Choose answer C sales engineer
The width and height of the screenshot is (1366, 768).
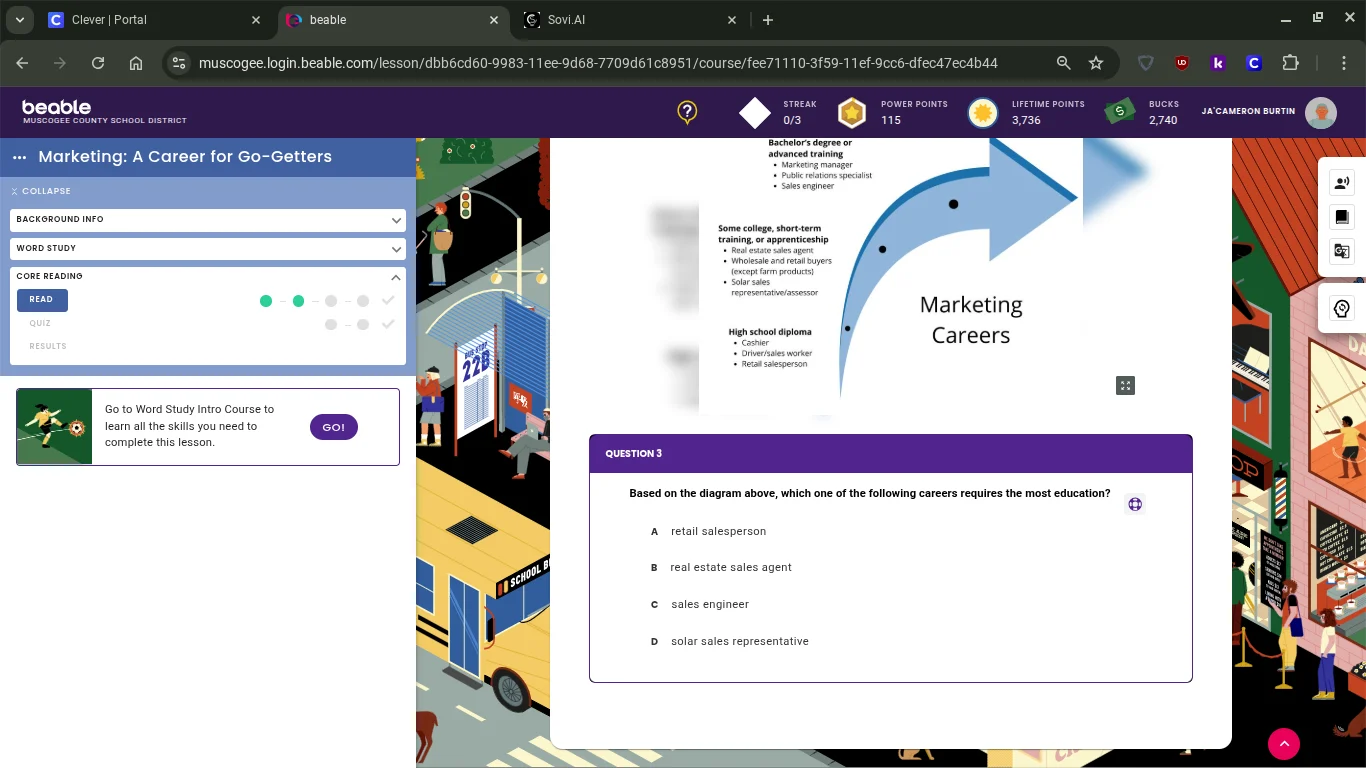pos(709,604)
